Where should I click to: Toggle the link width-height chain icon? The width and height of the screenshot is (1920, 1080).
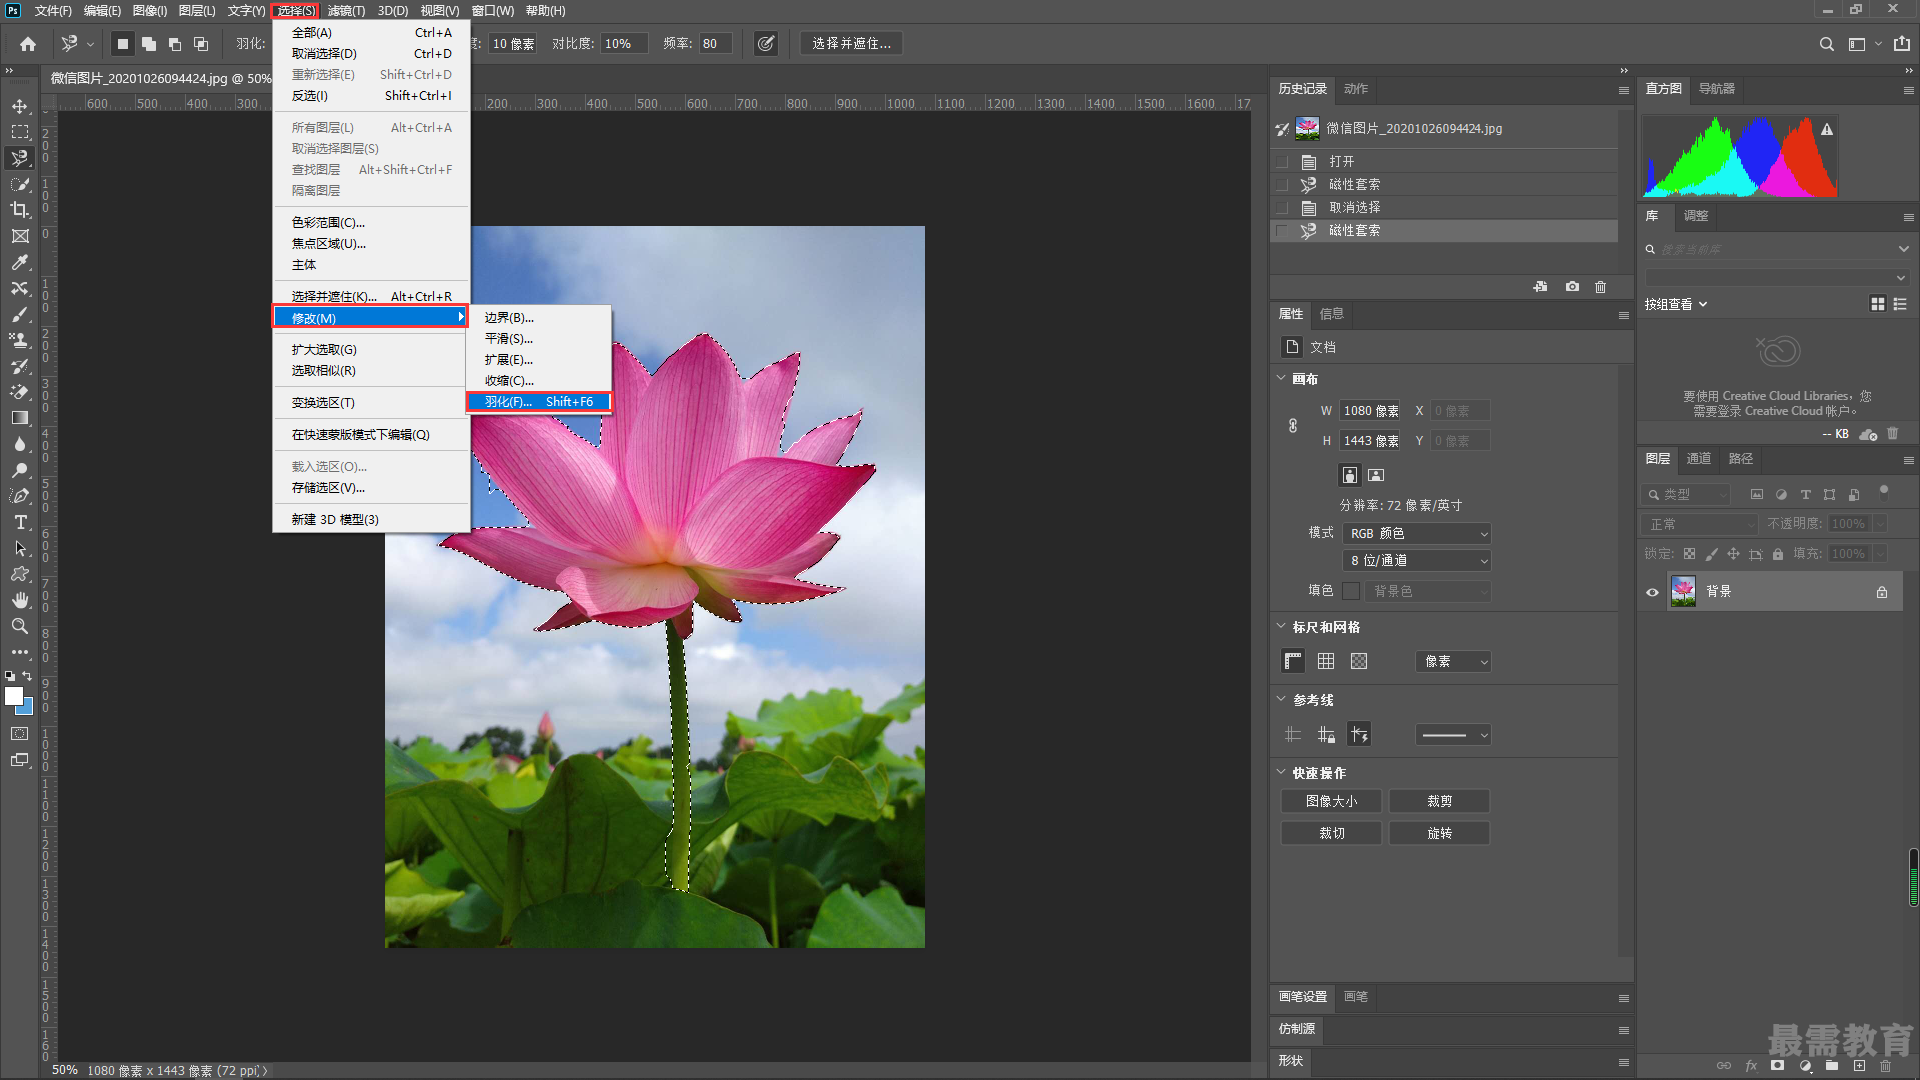pyautogui.click(x=1293, y=426)
